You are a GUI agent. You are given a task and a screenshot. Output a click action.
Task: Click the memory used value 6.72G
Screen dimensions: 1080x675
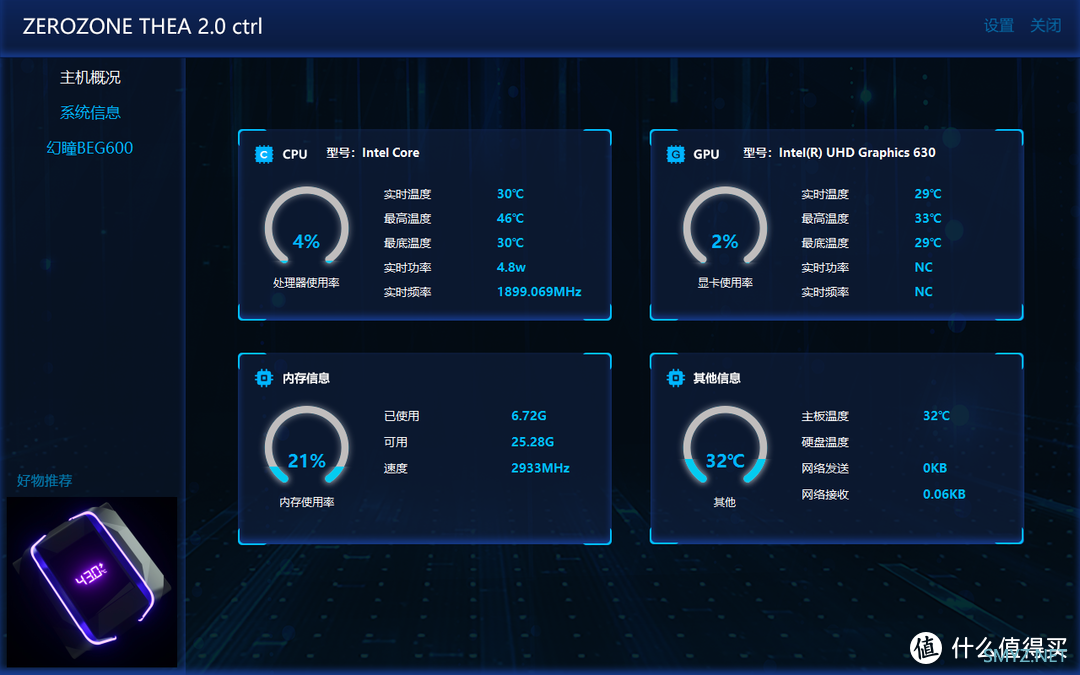pos(529,416)
